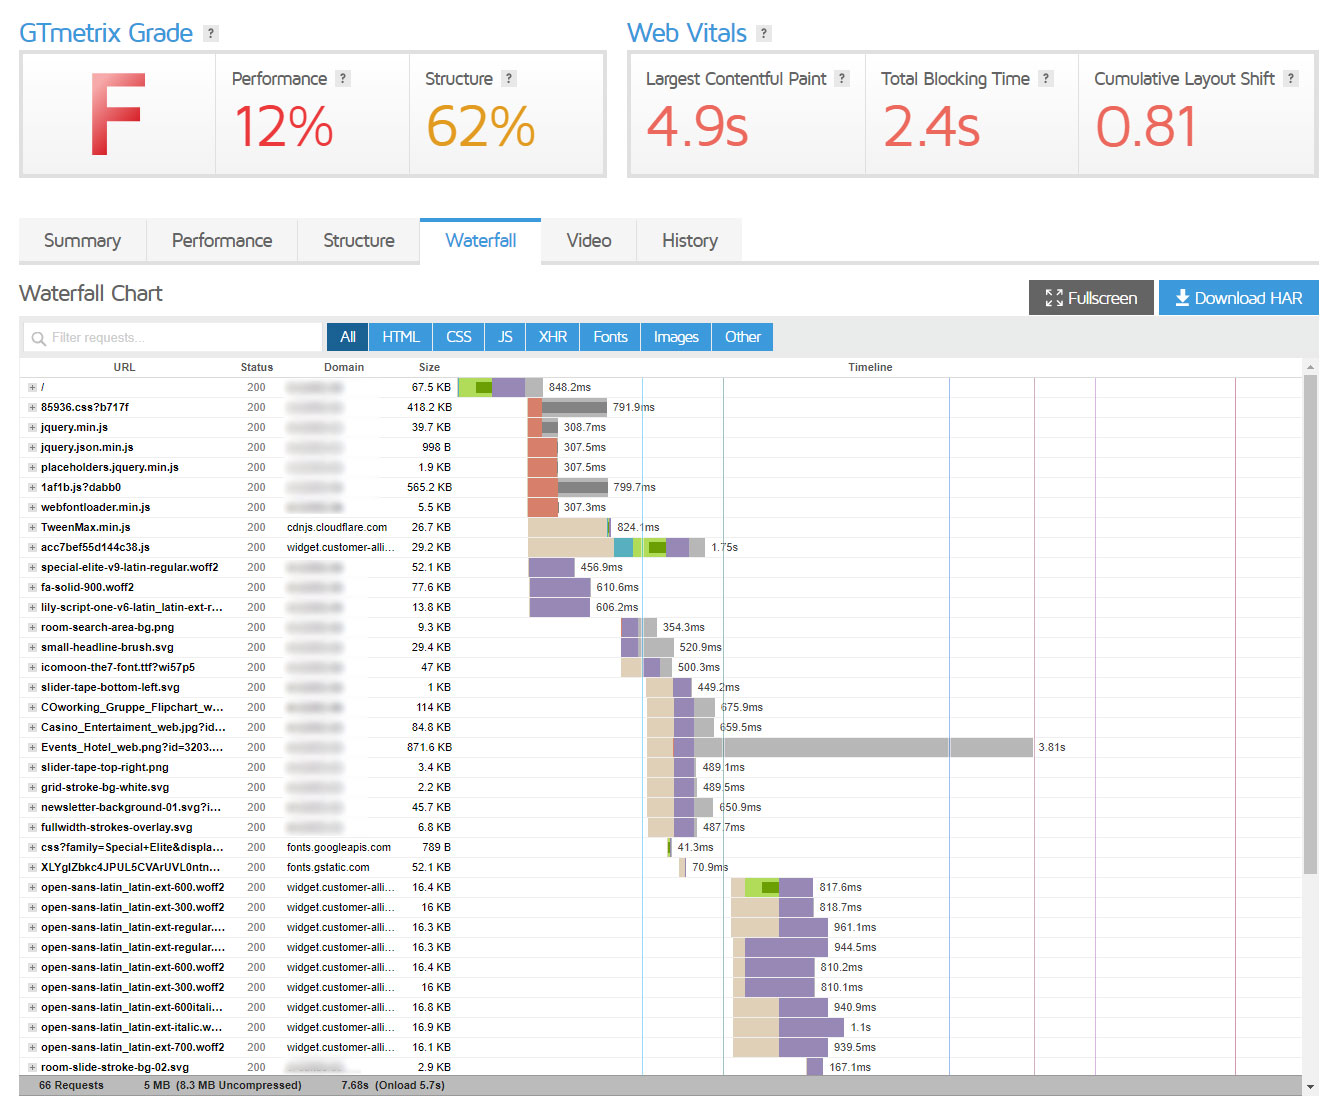Viewport: 1330px width, 1107px height.
Task: Click the magnifying glass in the filter box
Action: pos(38,337)
